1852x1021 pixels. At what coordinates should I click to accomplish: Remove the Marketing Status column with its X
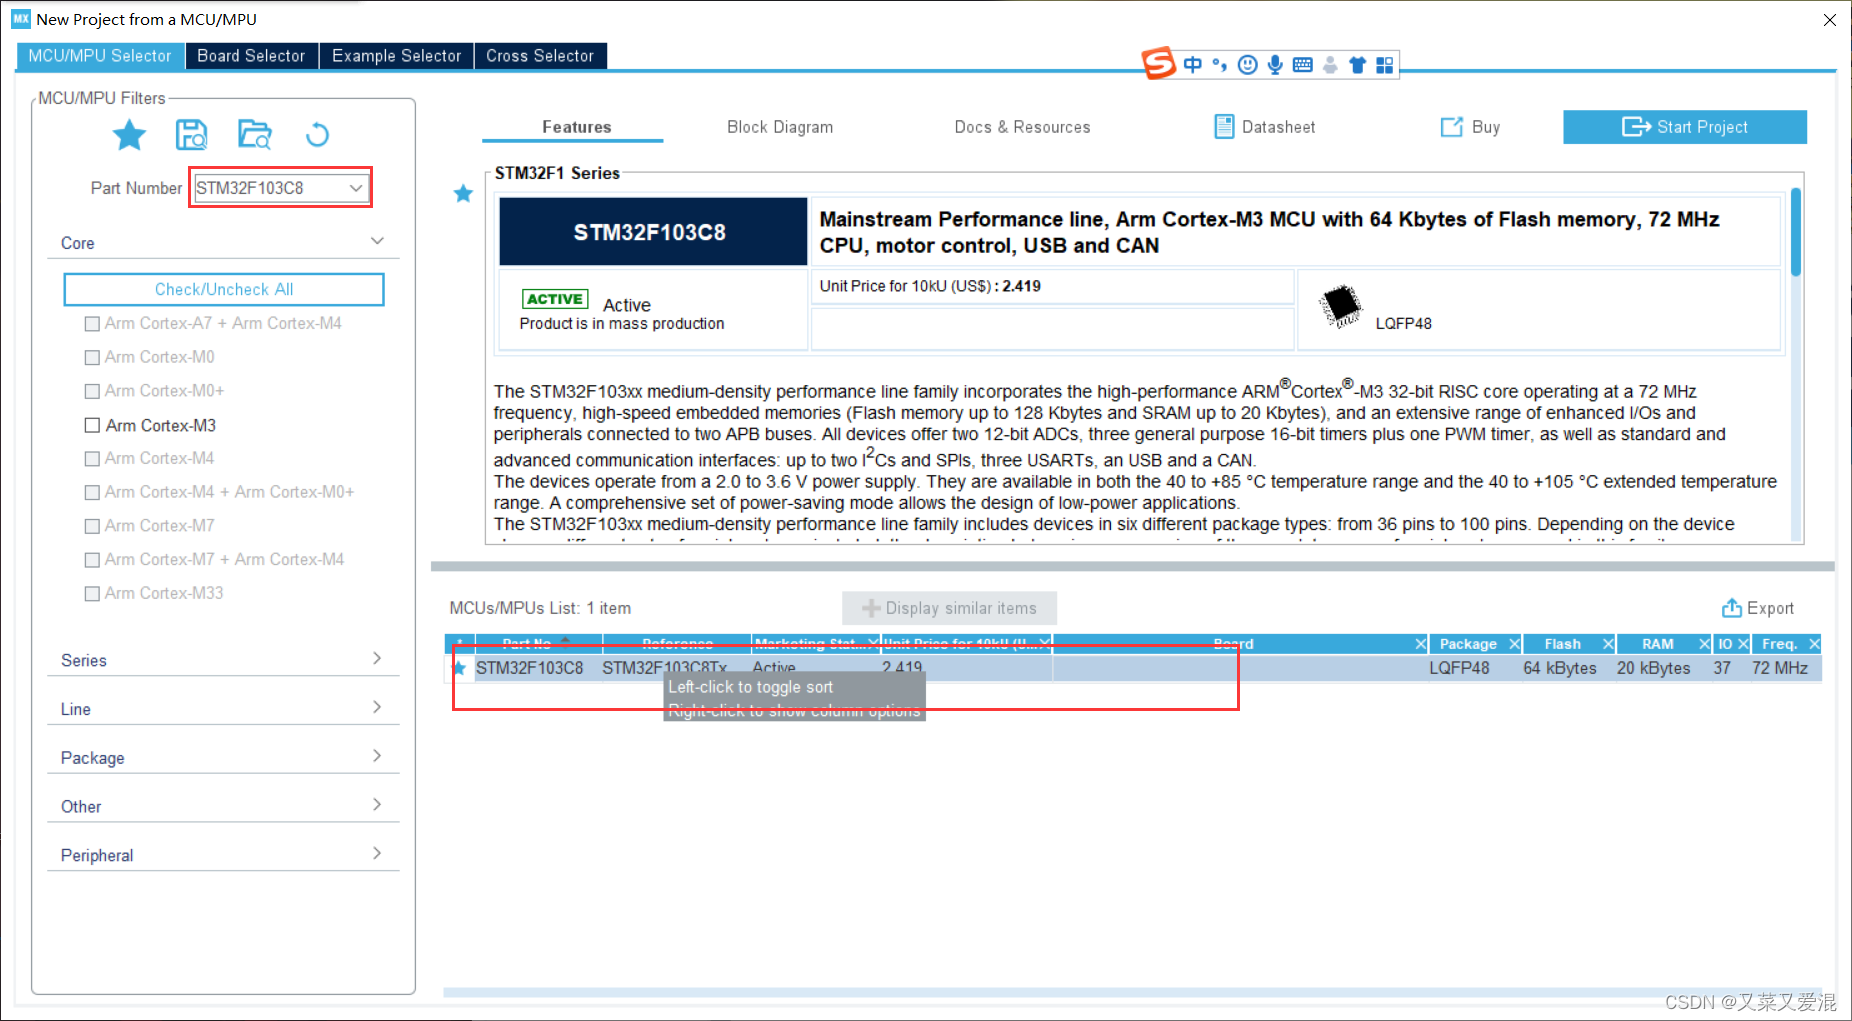coord(873,643)
